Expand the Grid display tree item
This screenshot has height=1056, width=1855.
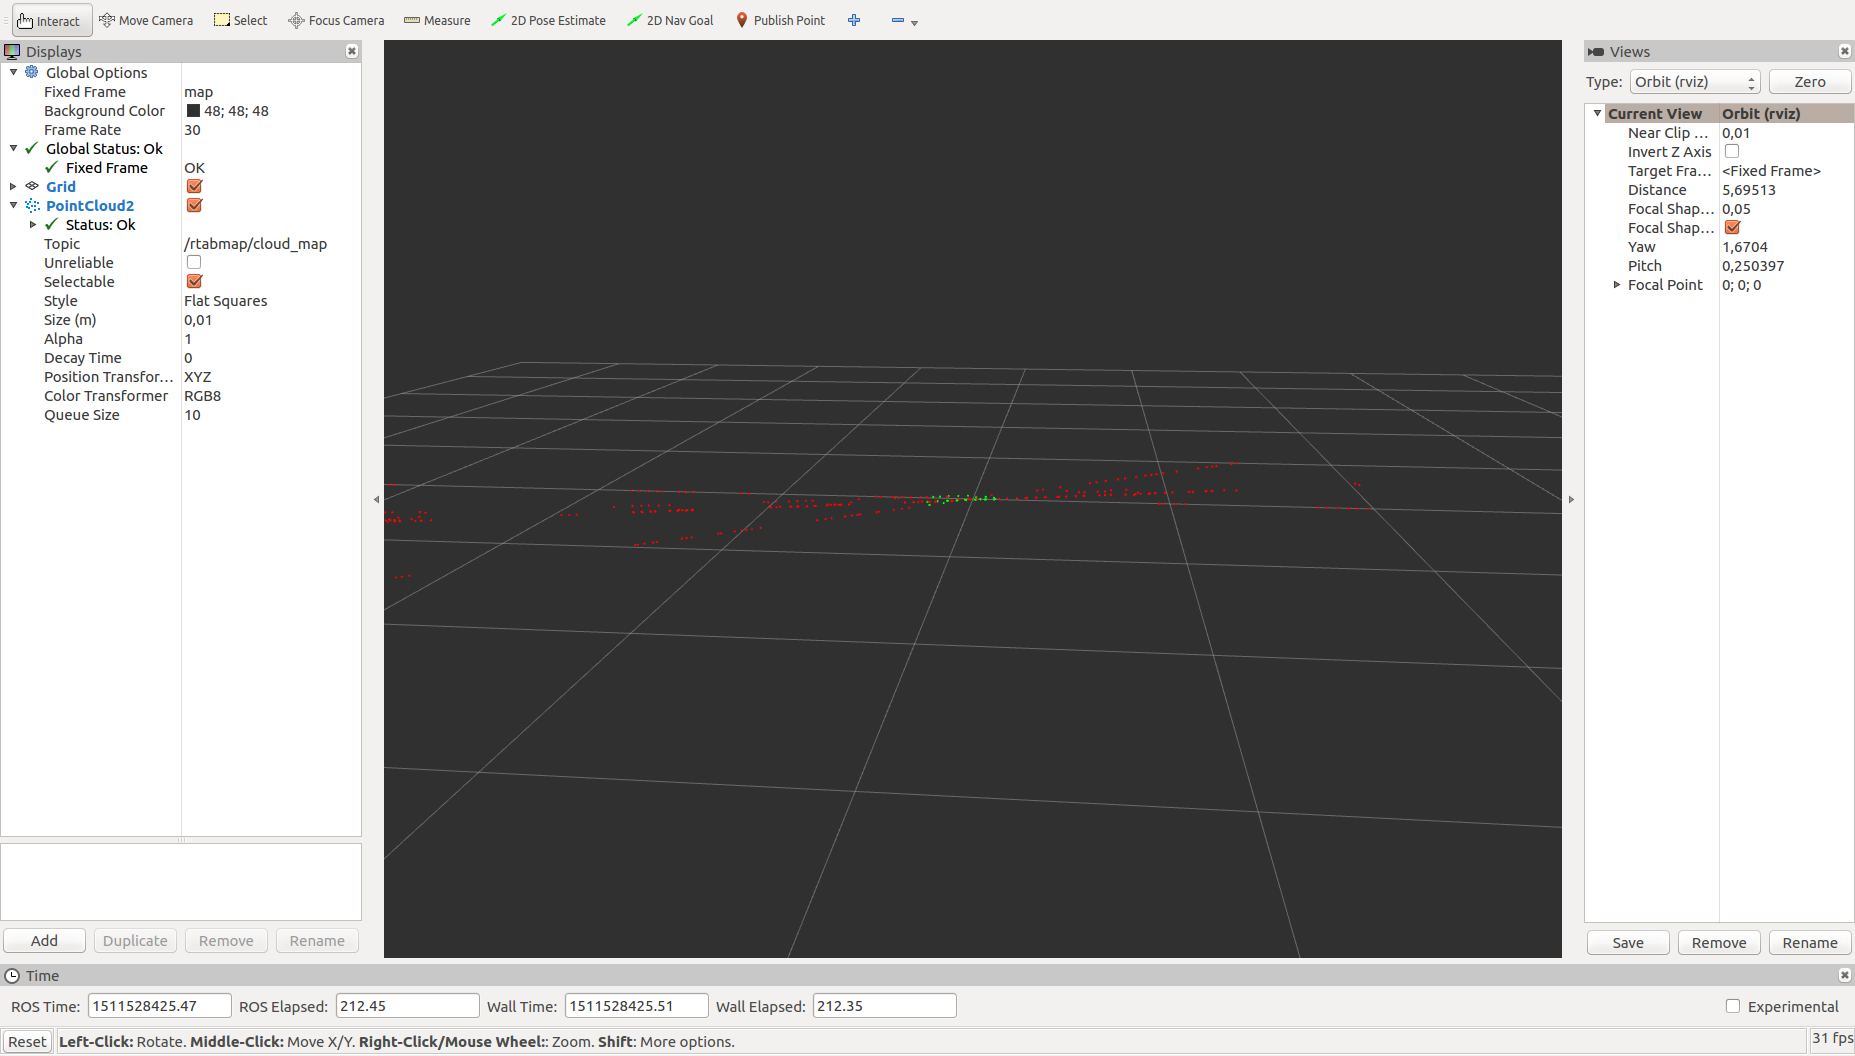click(x=13, y=186)
